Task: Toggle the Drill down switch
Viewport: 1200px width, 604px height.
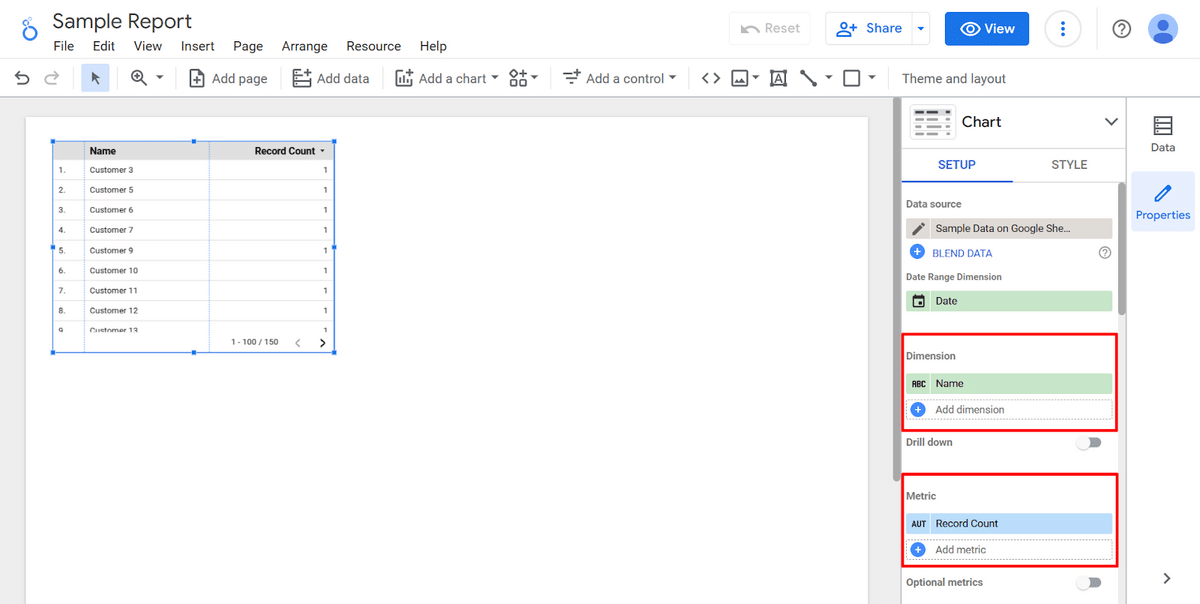Action: click(x=1088, y=443)
